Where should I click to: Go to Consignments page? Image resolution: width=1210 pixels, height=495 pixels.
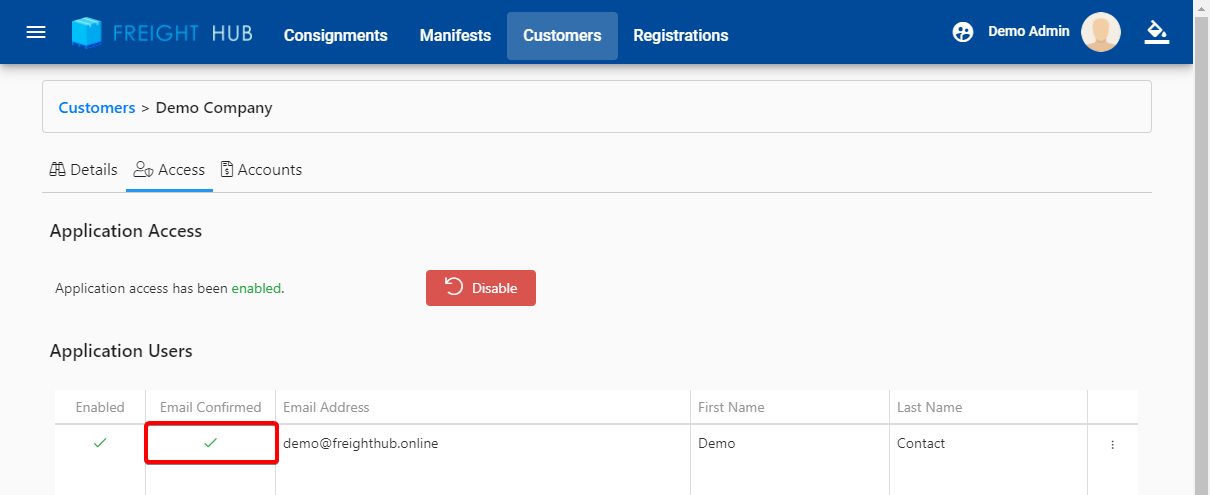335,35
